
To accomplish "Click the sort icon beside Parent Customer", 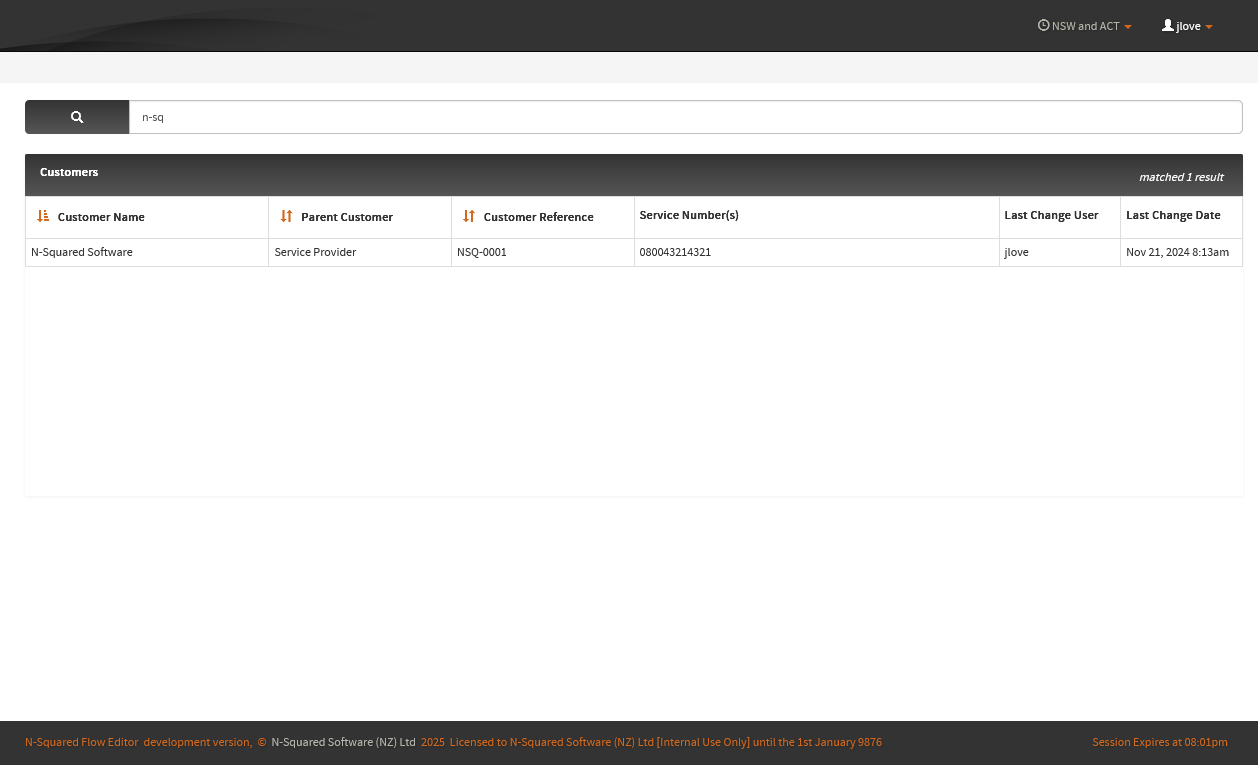I will coord(286,216).
